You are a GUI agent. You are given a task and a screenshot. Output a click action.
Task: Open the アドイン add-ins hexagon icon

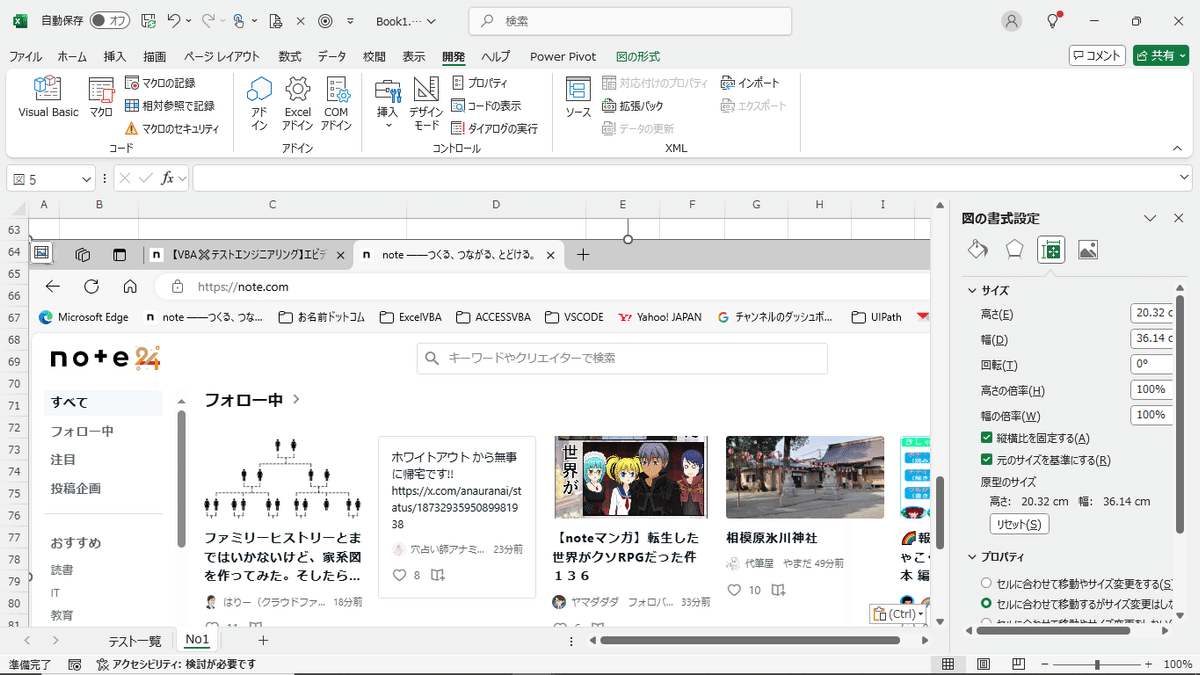tap(259, 103)
